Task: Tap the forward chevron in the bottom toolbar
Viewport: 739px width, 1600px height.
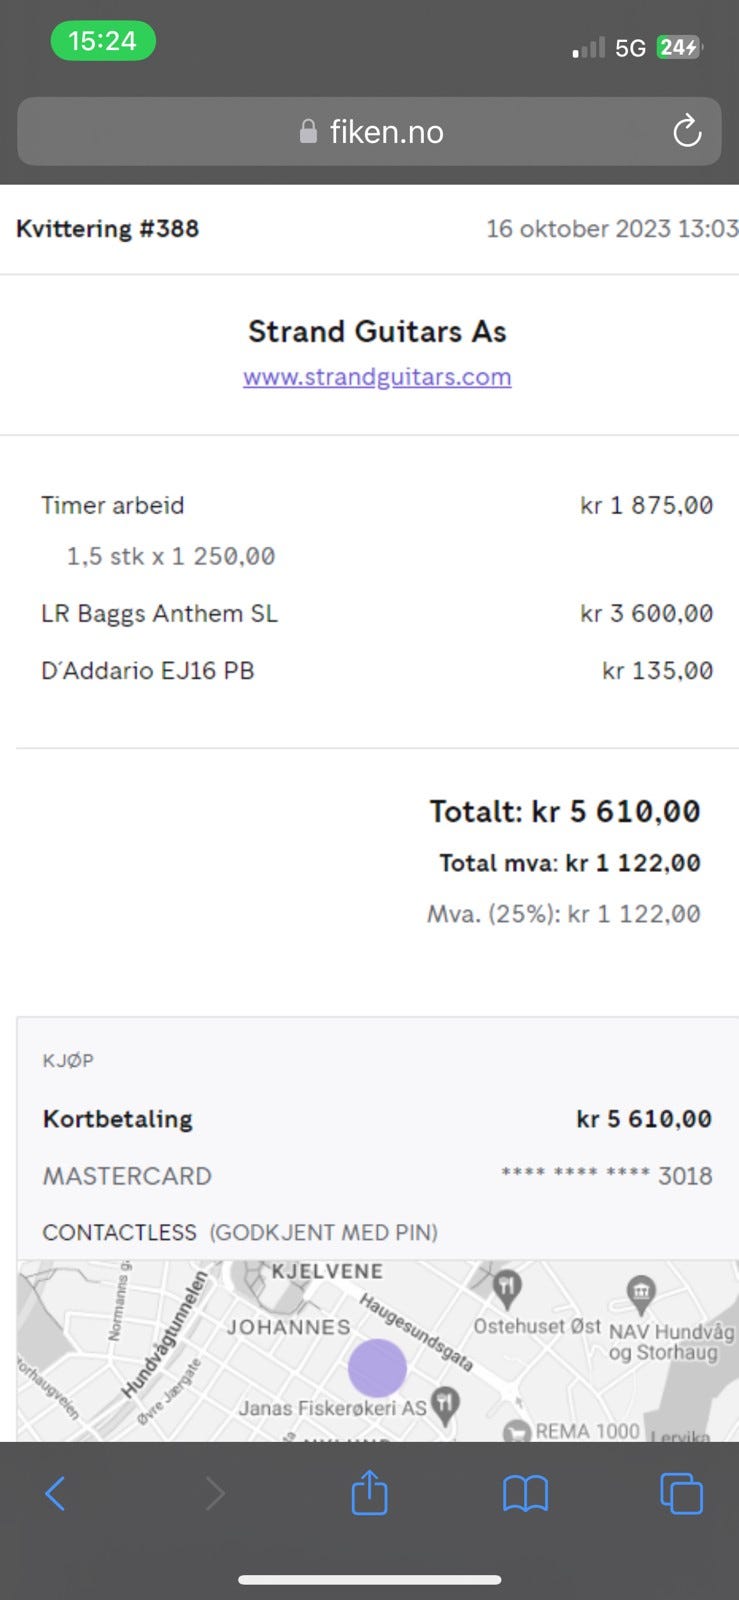Action: (x=214, y=1494)
